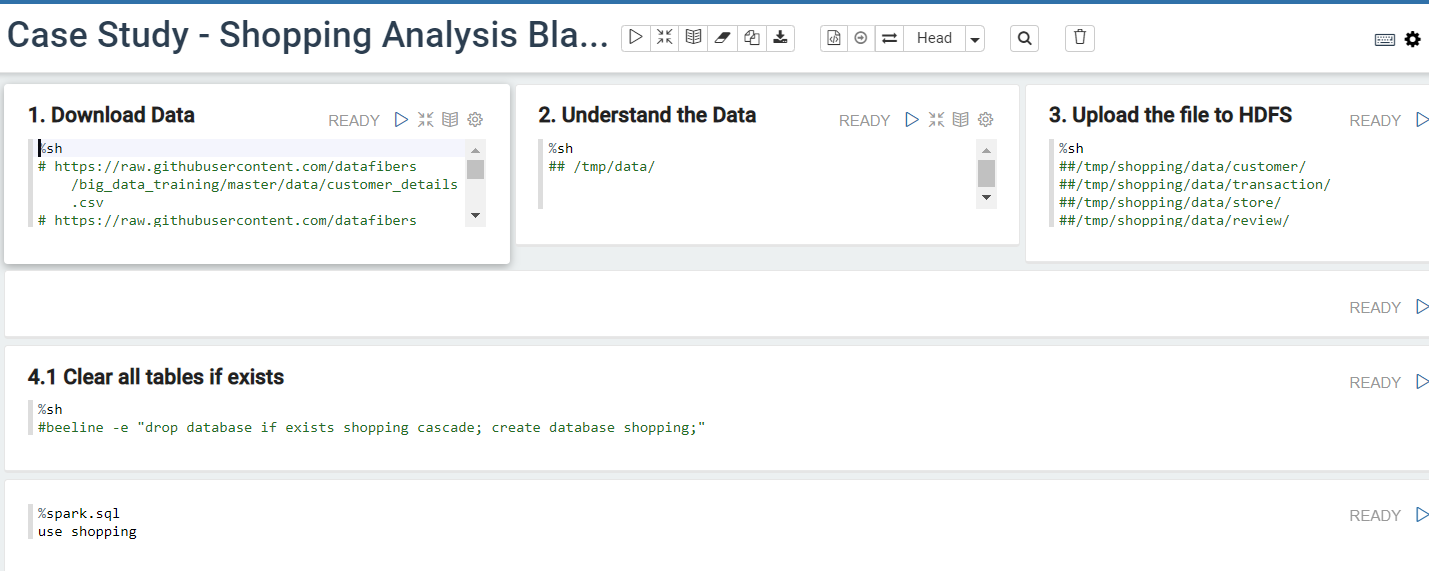The height and width of the screenshot is (571, 1429).
Task: Open note interpreter binding gear icon
Action: pyautogui.click(x=1412, y=40)
